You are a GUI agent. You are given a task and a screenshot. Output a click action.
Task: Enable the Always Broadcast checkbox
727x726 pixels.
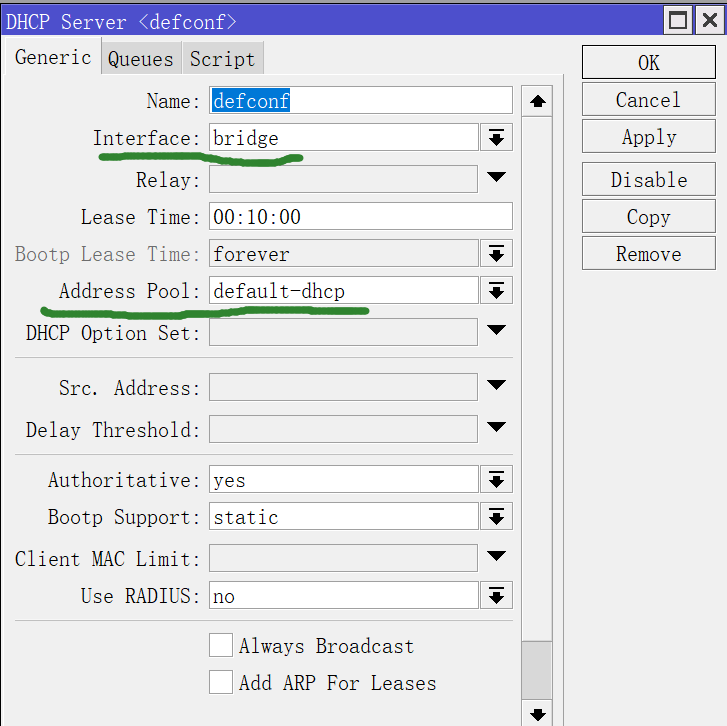click(221, 646)
